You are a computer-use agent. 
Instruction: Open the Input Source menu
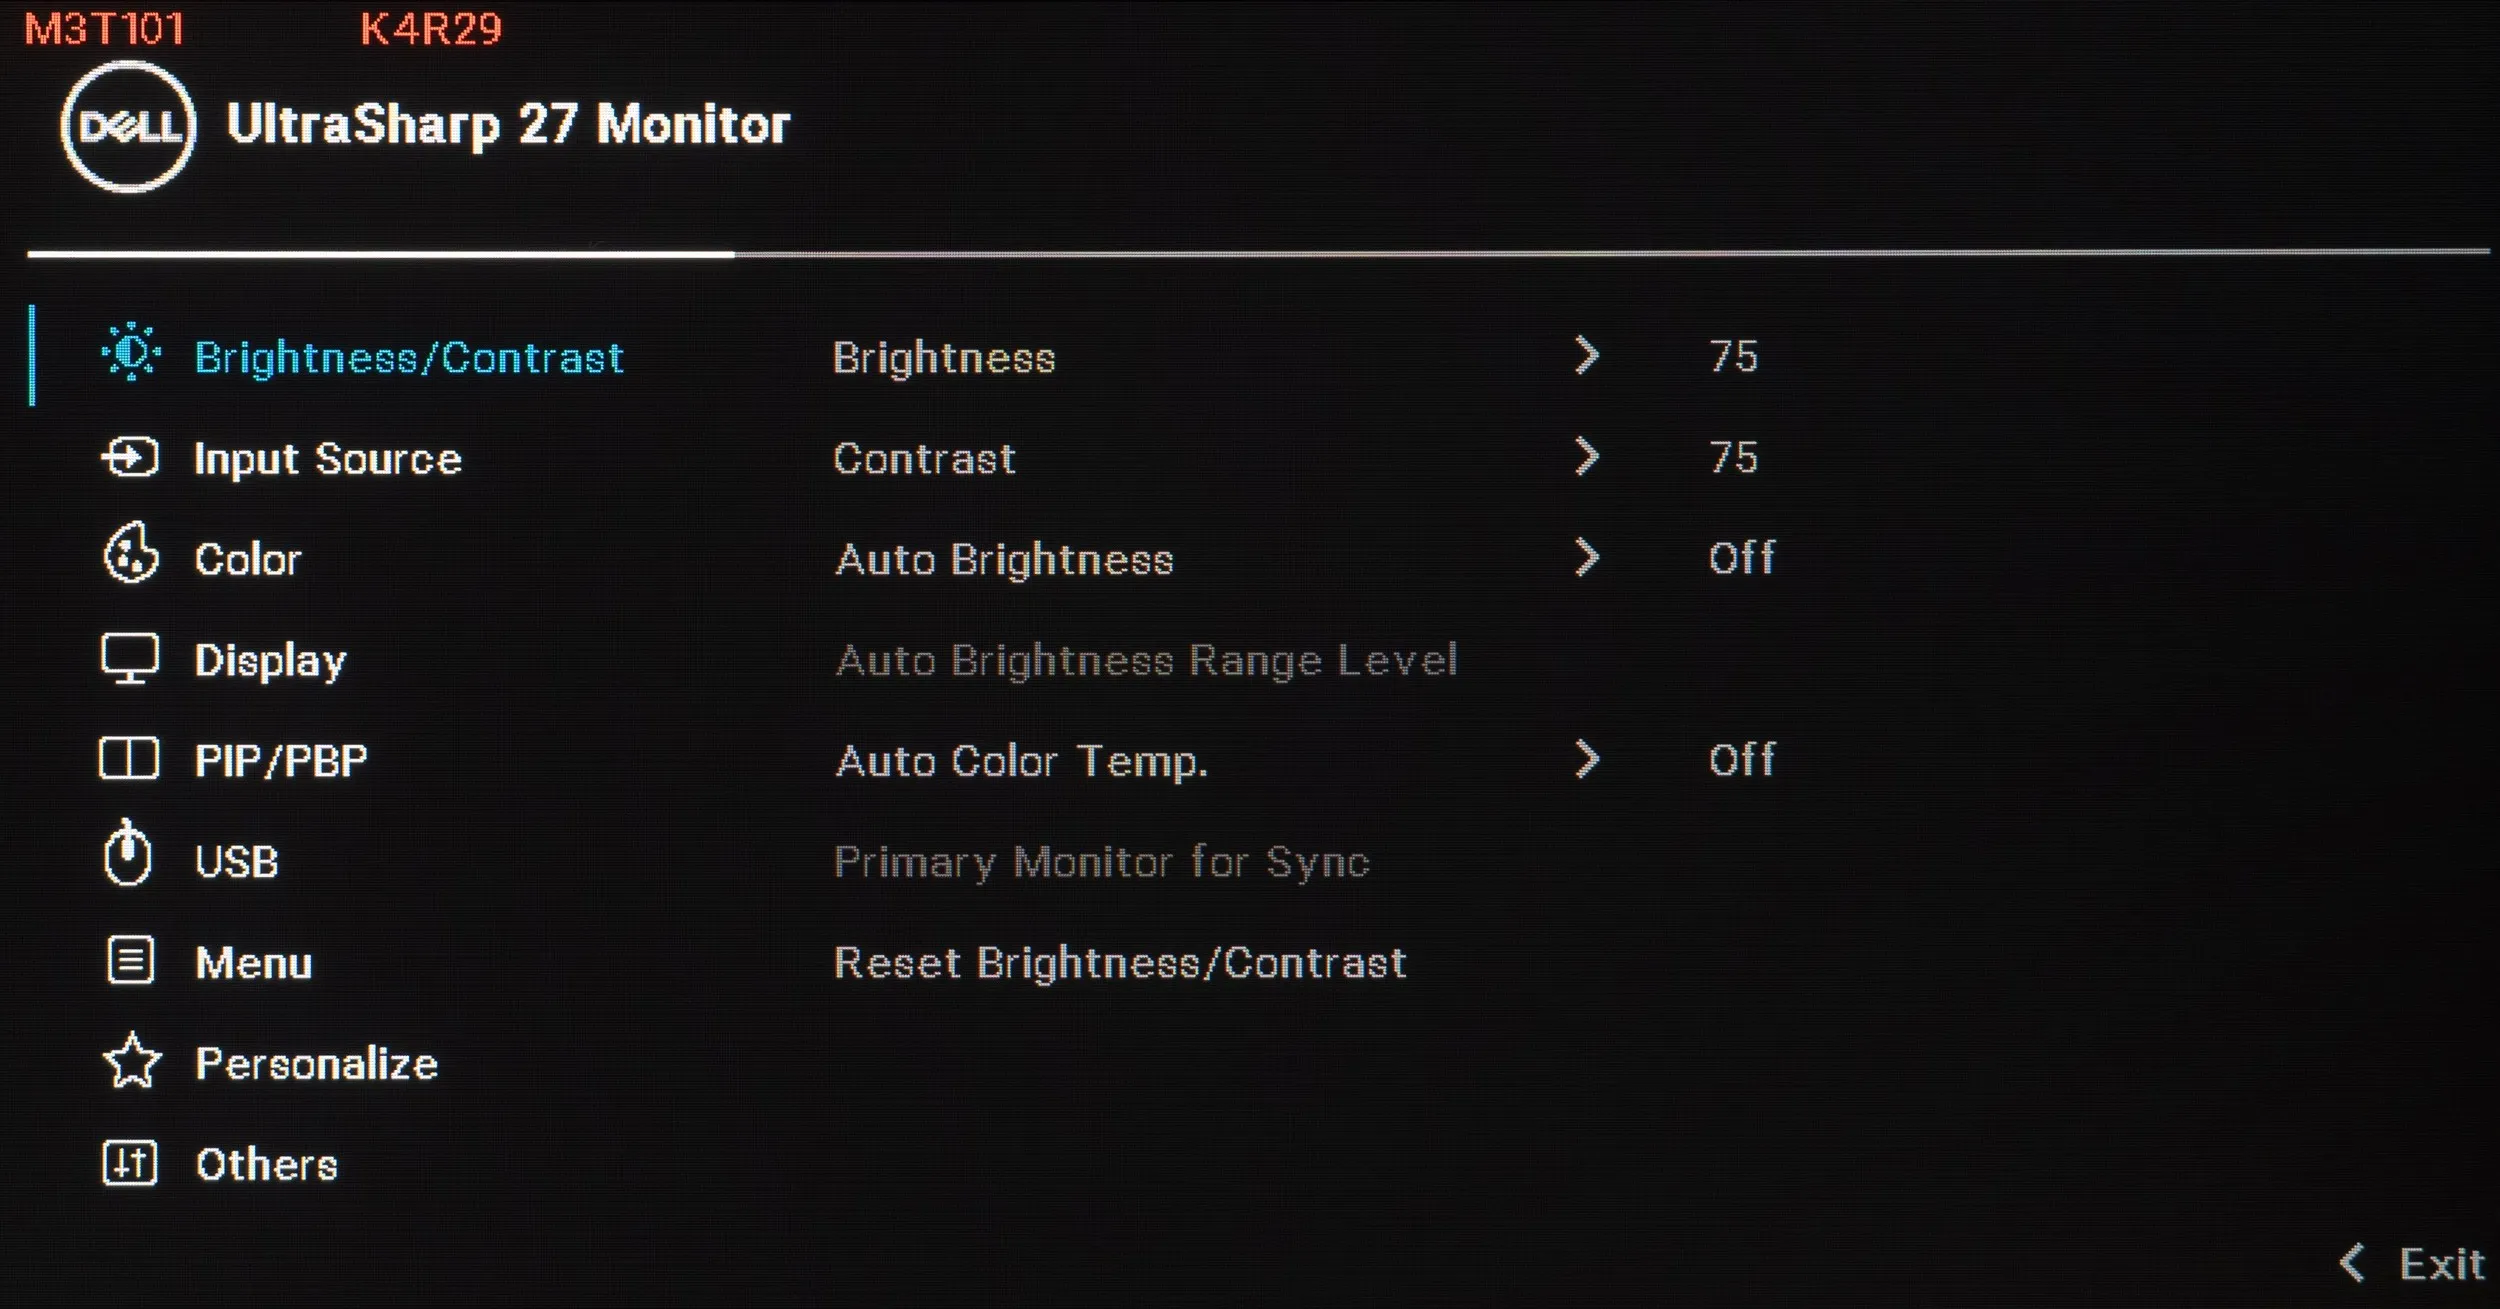(x=327, y=459)
